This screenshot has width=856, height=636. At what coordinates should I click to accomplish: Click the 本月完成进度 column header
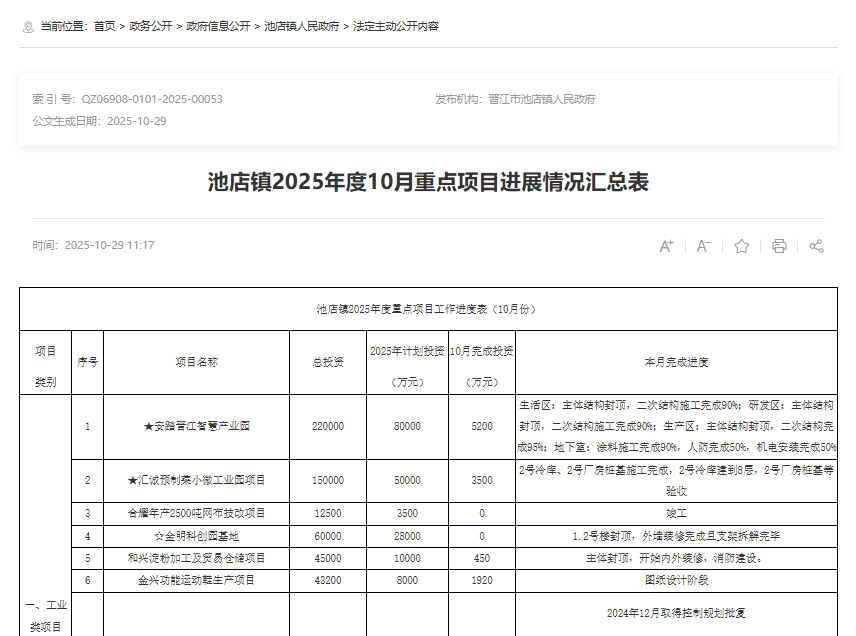[676, 362]
